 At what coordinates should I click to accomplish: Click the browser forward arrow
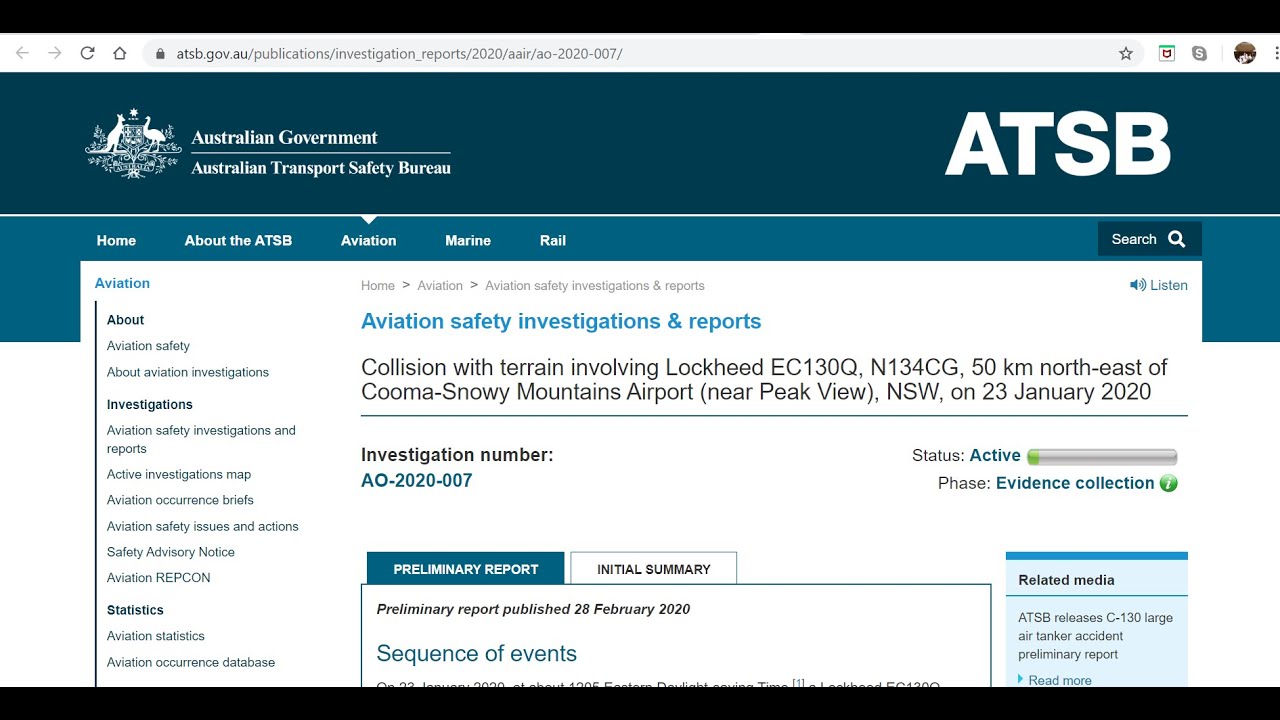[x=55, y=54]
